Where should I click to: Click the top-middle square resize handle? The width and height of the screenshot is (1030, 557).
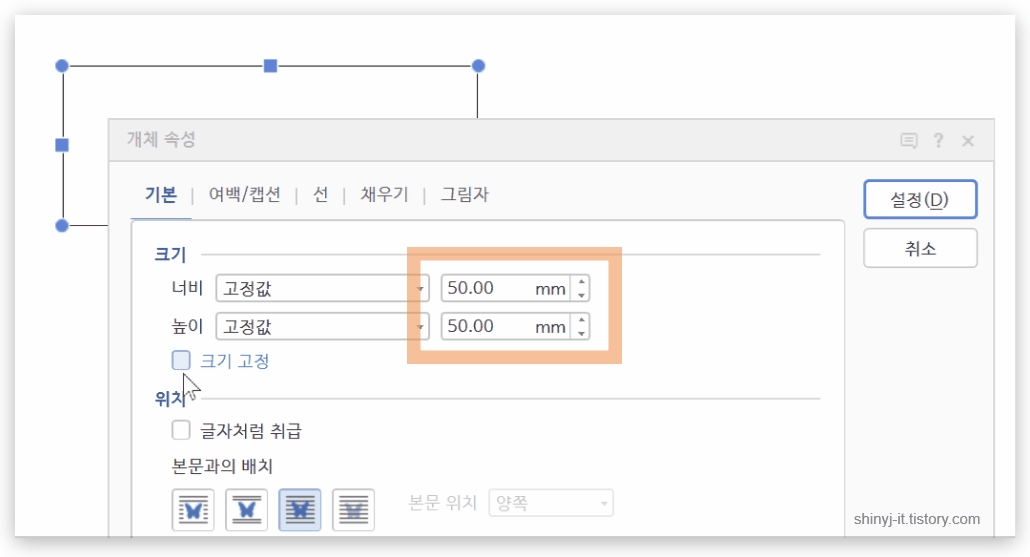270,66
